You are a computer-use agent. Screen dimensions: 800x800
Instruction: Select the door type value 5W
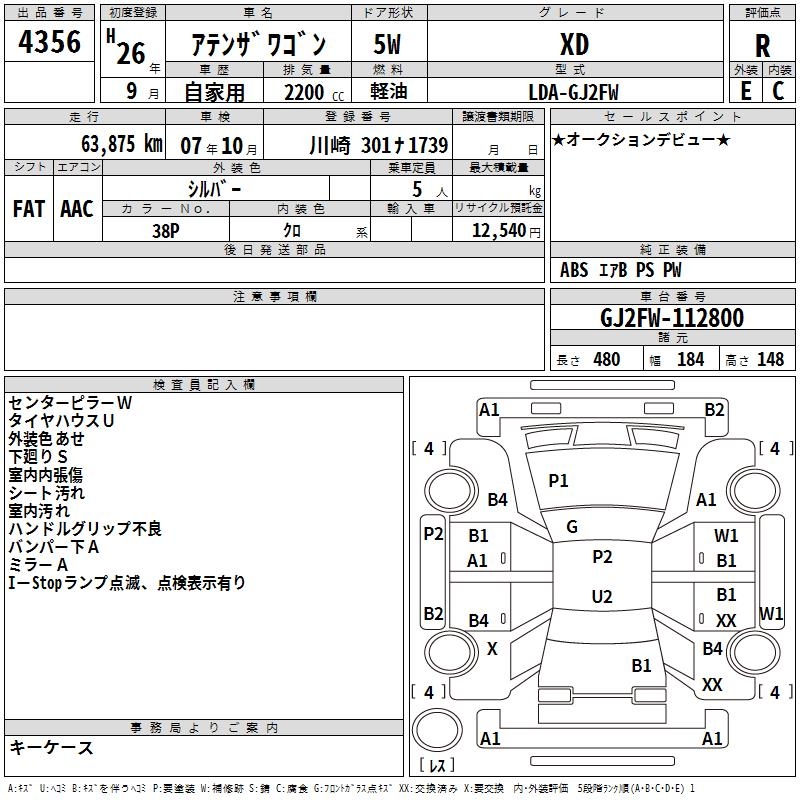[387, 44]
